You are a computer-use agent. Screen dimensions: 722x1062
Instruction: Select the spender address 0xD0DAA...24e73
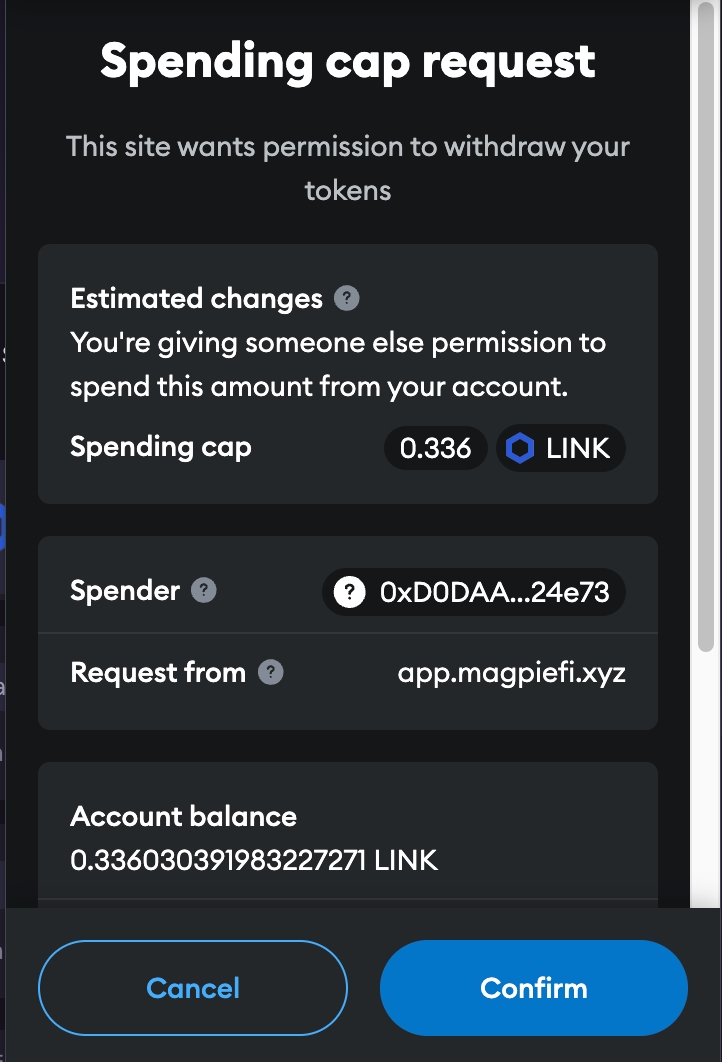(x=494, y=592)
